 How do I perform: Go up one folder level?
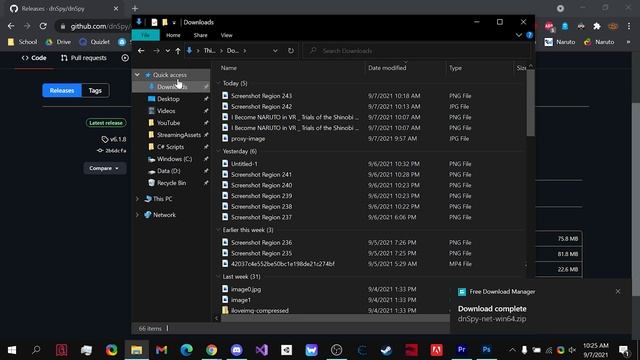coord(178,51)
